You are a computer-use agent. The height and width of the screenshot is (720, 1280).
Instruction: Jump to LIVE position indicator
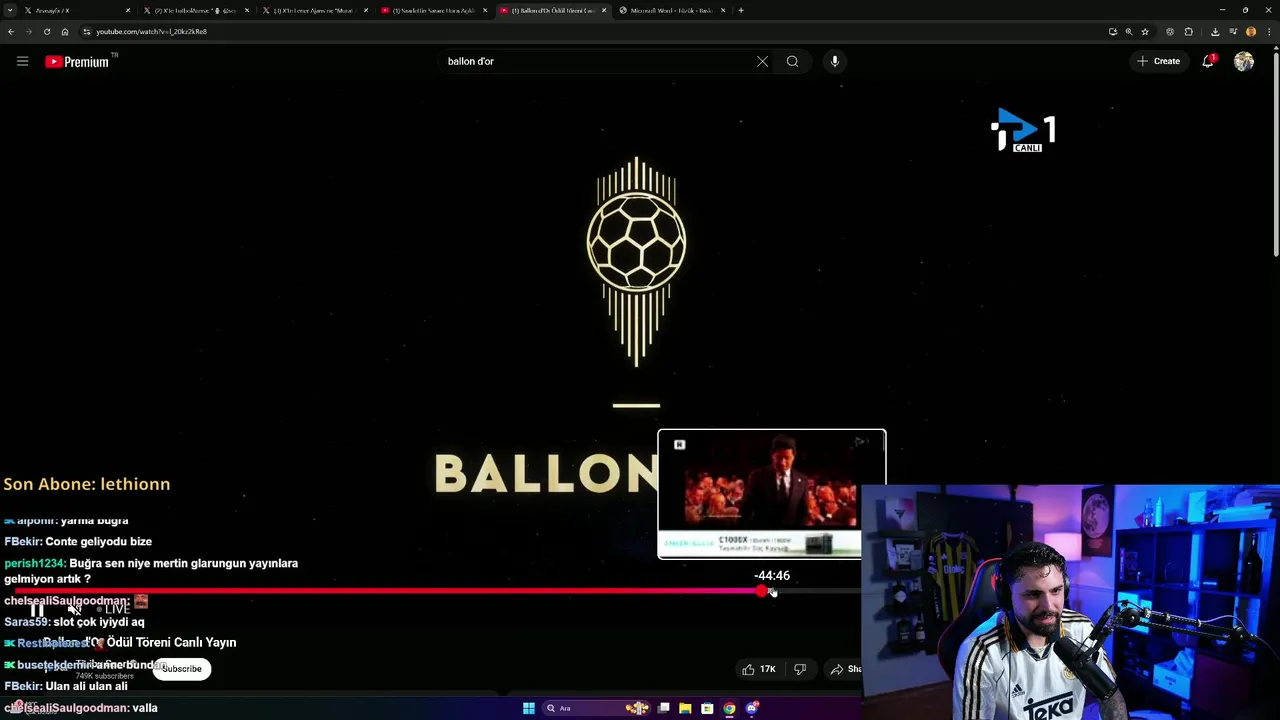(114, 609)
